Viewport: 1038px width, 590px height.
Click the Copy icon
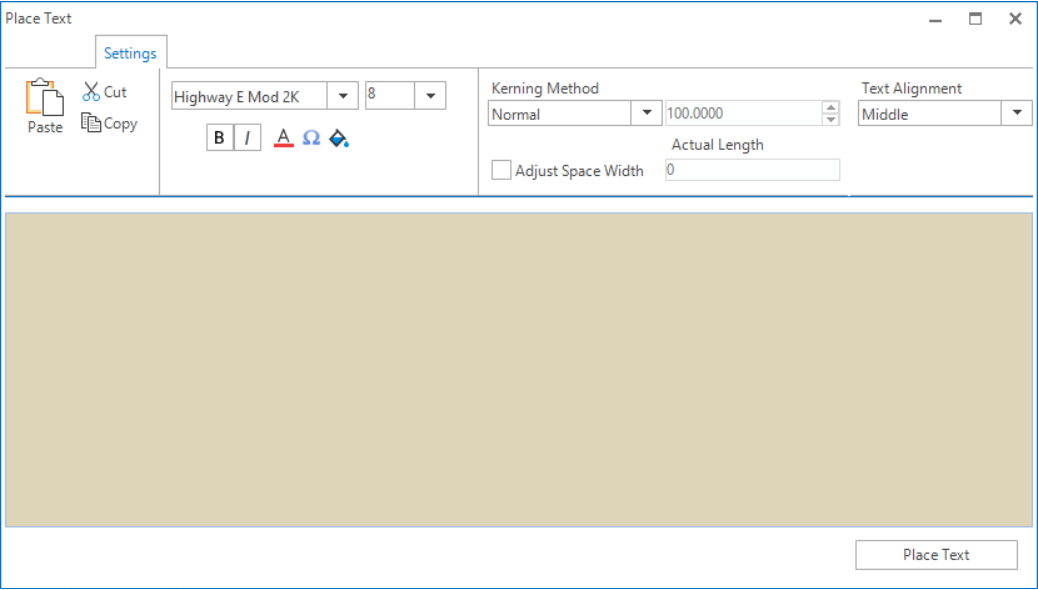91,124
